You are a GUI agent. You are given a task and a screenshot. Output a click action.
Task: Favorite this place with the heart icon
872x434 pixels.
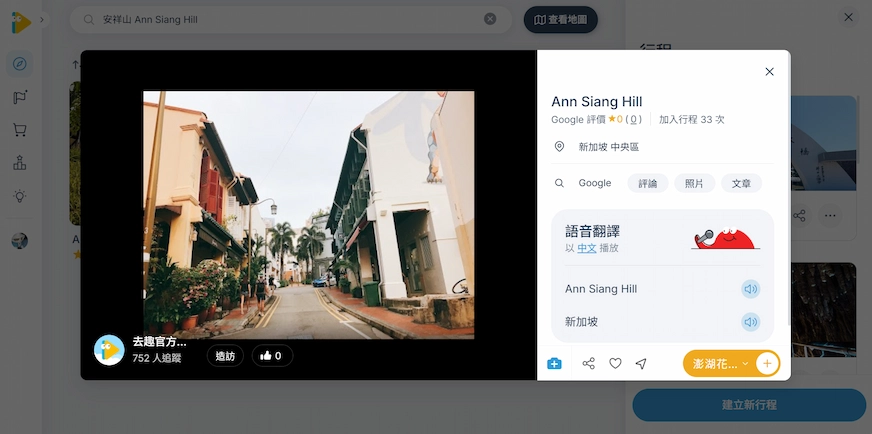(x=615, y=363)
